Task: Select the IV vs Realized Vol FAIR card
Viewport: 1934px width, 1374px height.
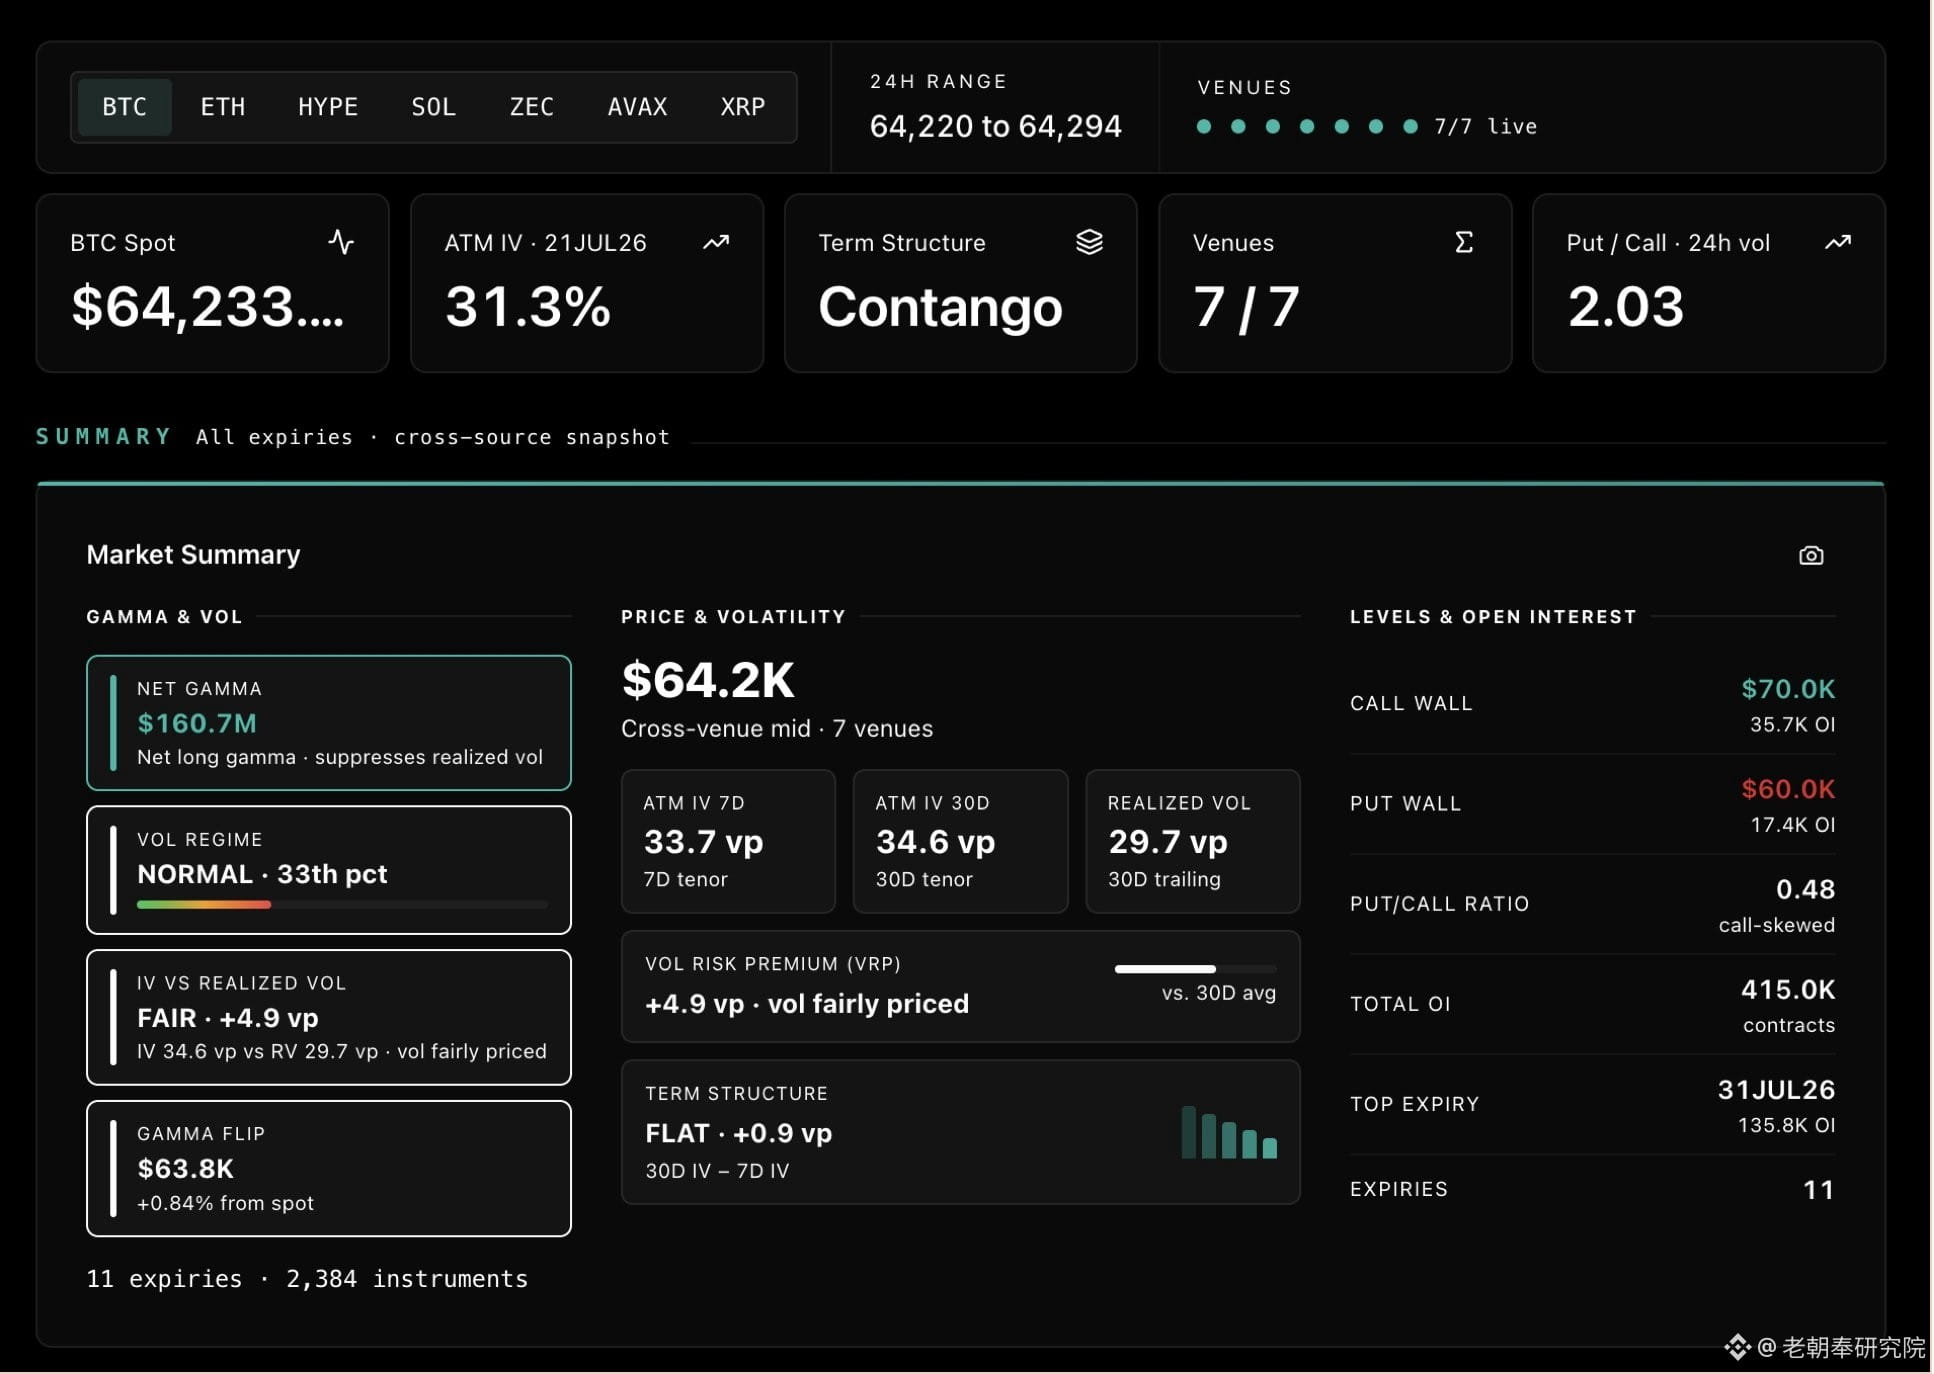Action: click(x=329, y=1017)
